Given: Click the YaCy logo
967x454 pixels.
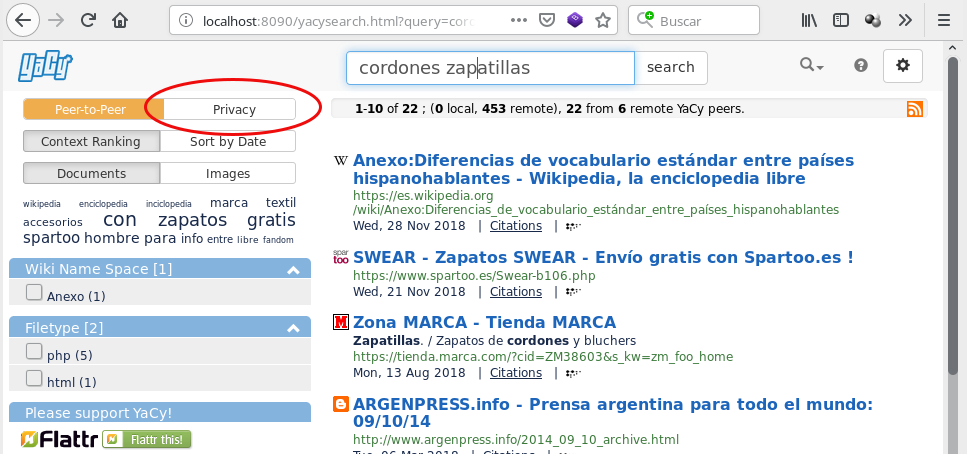Looking at the screenshot, I should coord(46,67).
